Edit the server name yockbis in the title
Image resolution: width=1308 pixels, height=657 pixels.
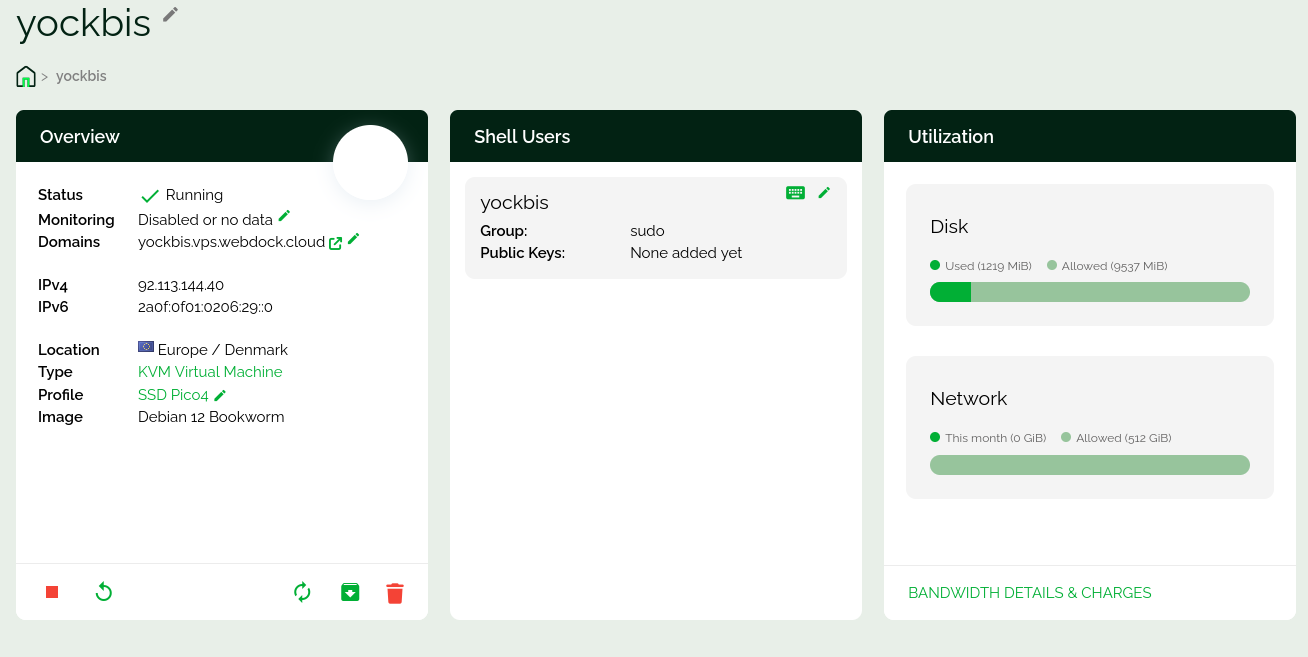(x=171, y=14)
